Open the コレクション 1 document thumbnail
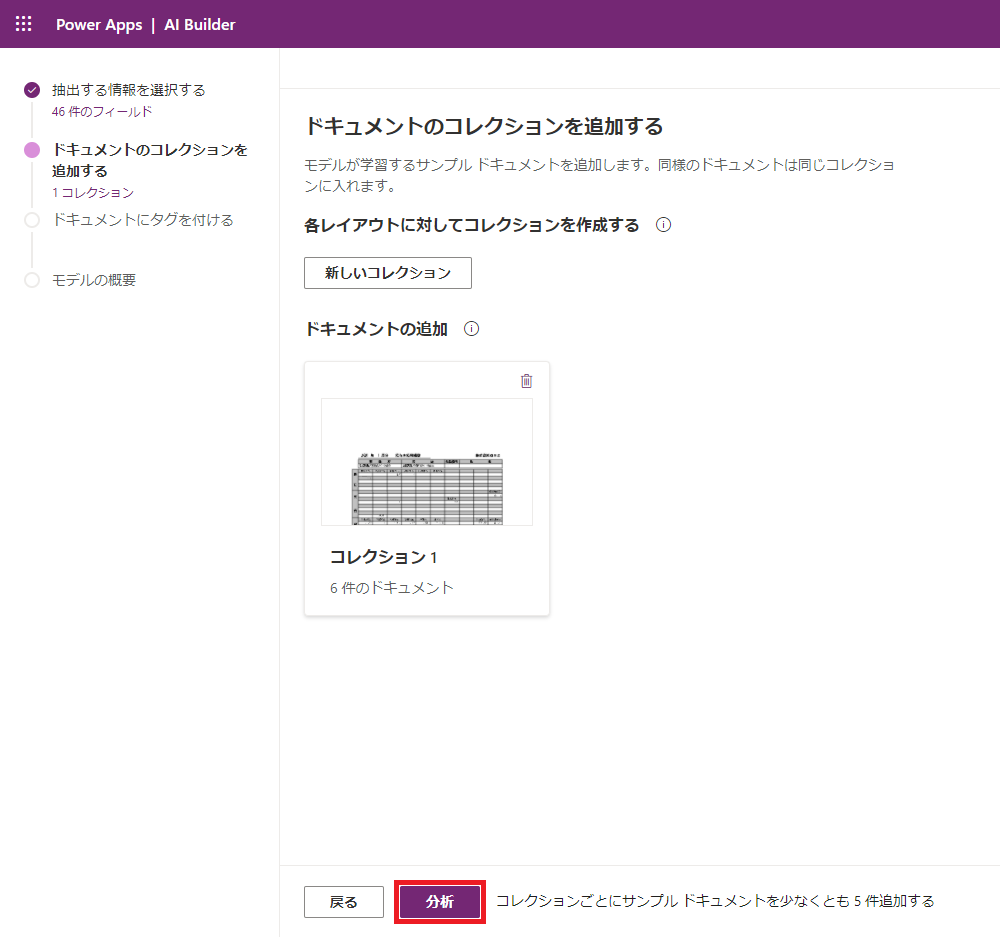The height and width of the screenshot is (937, 1000). (x=427, y=462)
